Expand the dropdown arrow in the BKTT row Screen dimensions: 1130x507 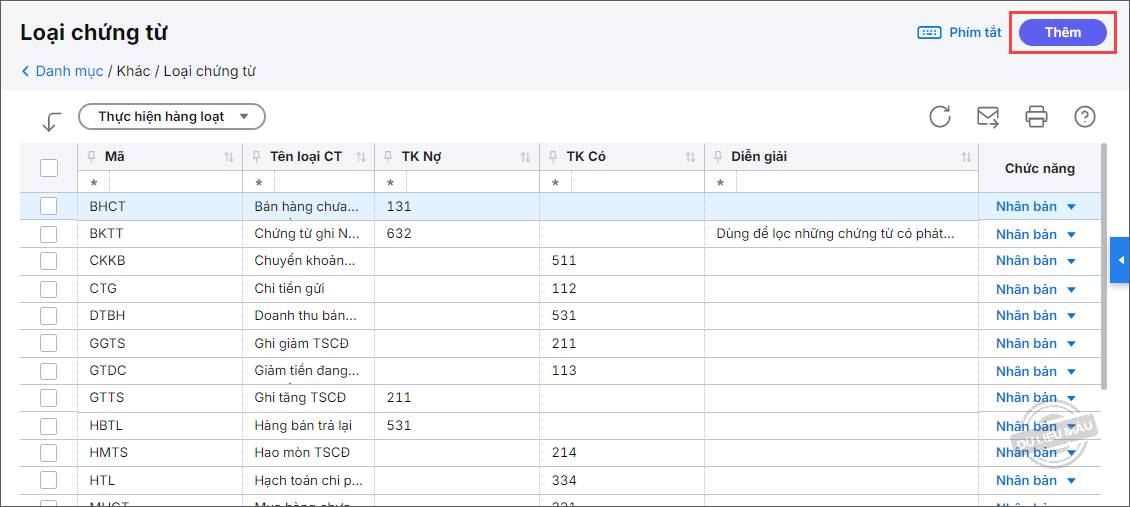[x=1071, y=234]
